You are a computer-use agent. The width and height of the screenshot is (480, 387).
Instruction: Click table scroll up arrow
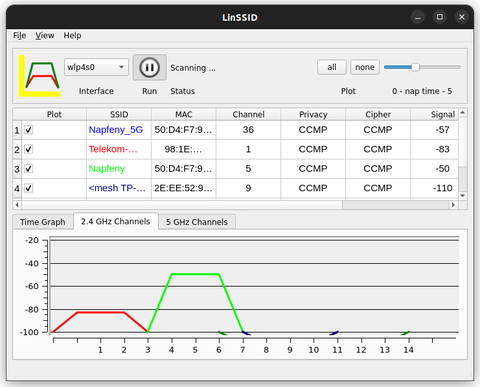pos(463,113)
